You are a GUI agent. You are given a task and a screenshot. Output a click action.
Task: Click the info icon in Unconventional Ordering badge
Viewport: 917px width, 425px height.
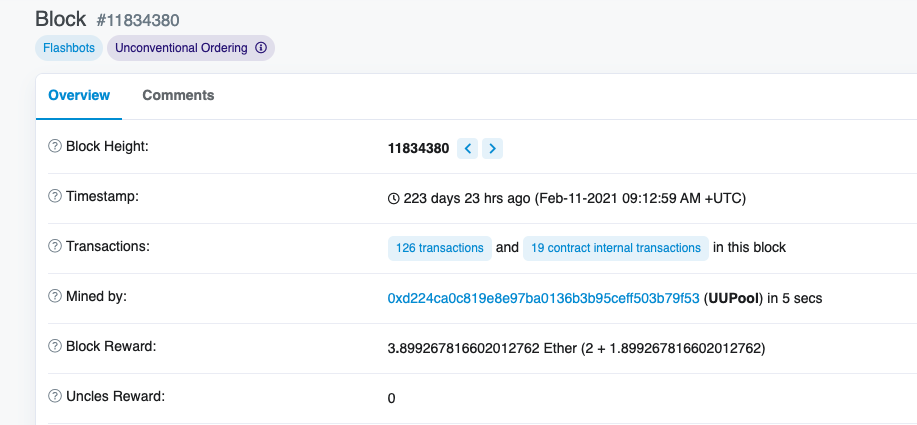coord(261,47)
